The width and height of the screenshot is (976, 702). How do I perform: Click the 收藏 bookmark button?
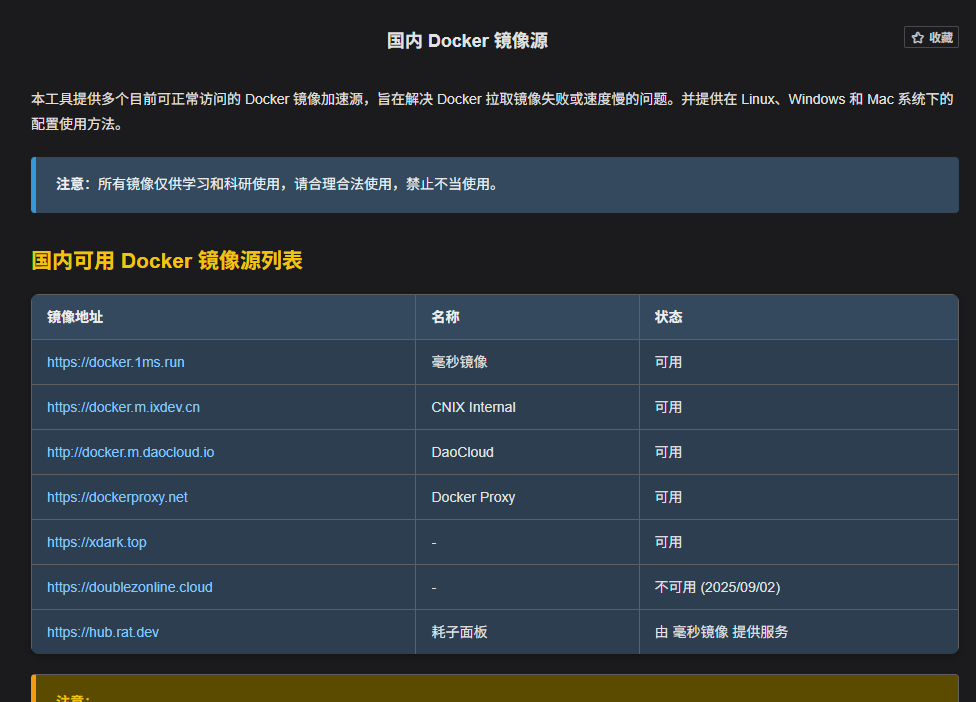[x=931, y=37]
